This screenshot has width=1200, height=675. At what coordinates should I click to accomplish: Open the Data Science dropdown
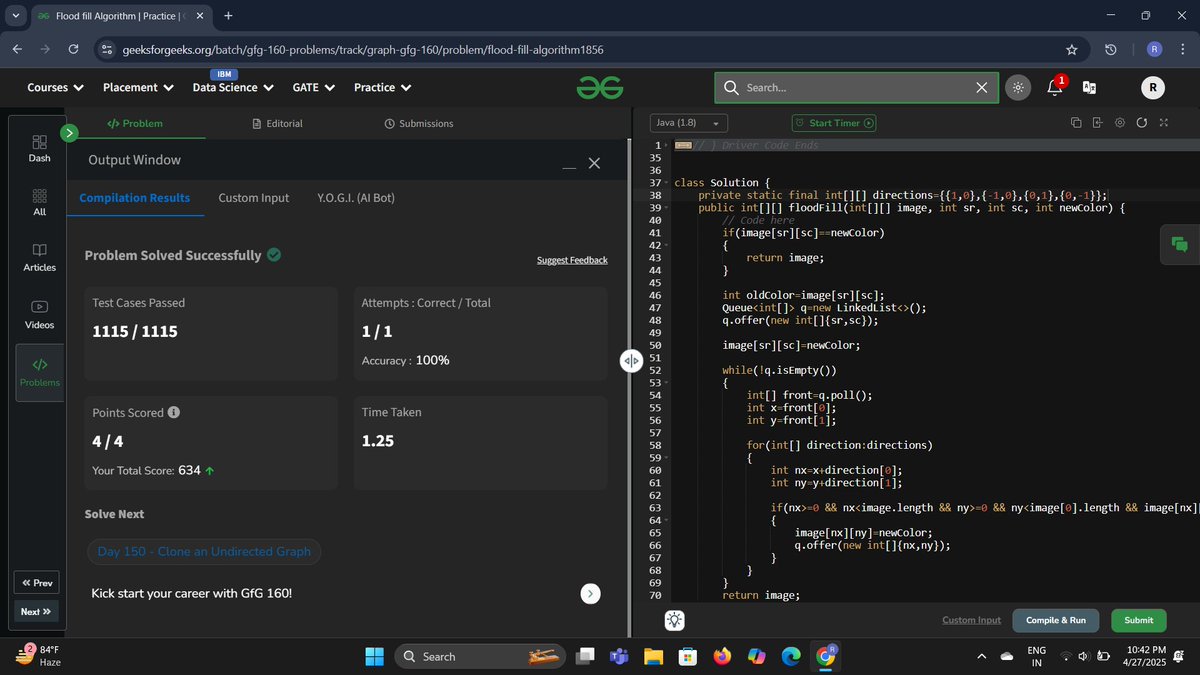click(x=233, y=88)
